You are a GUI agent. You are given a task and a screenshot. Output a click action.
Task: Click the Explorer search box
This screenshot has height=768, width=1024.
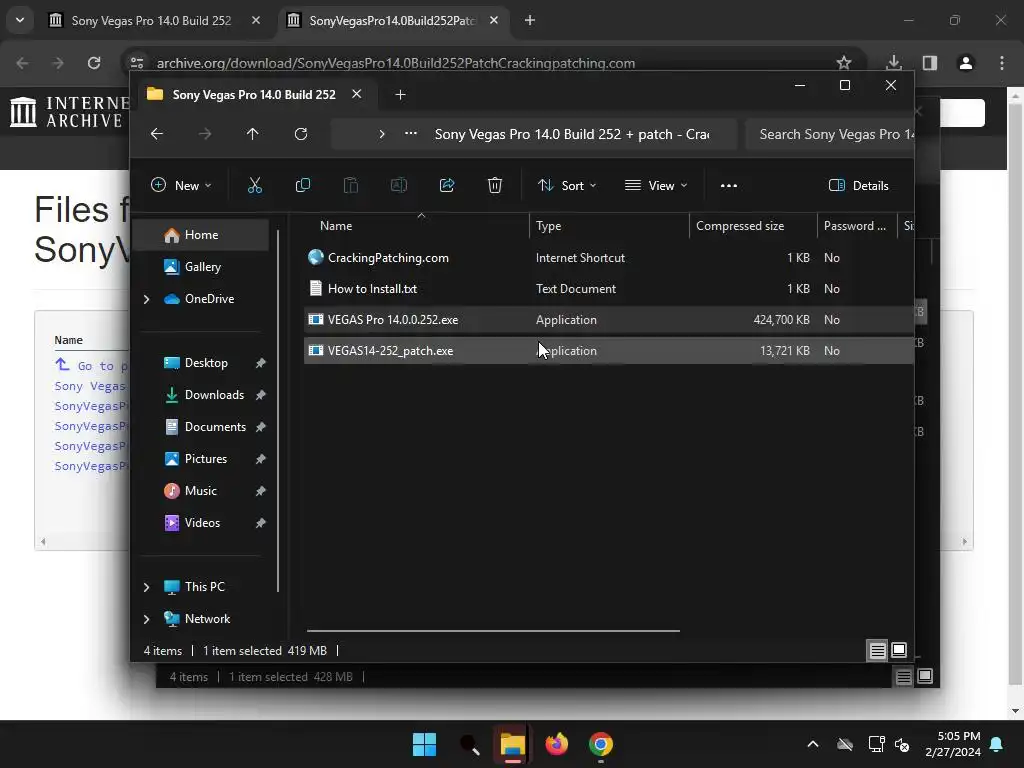[829, 134]
